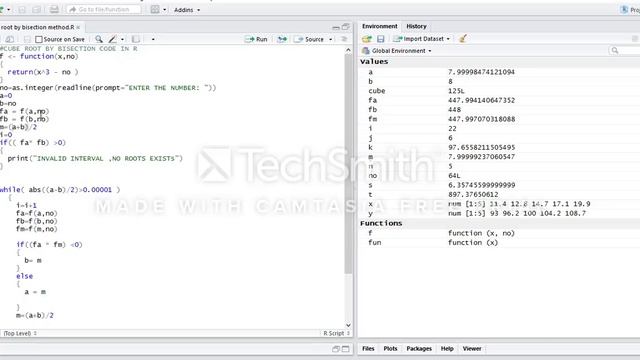The width and height of the screenshot is (640, 360).
Task: Click the readline prompt line in editor
Action: (x=108, y=88)
